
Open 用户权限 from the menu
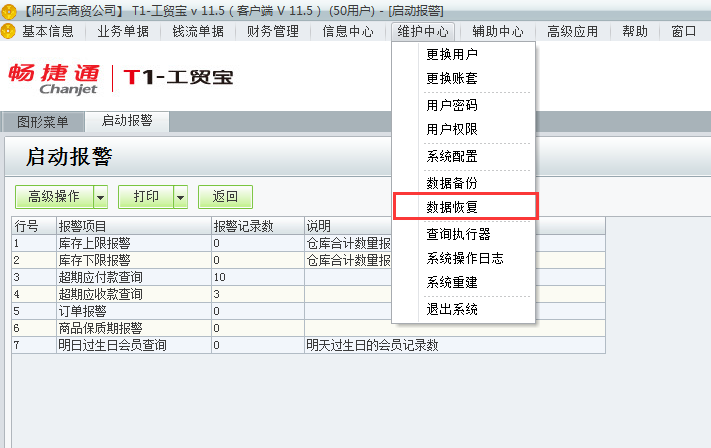[x=452, y=129]
